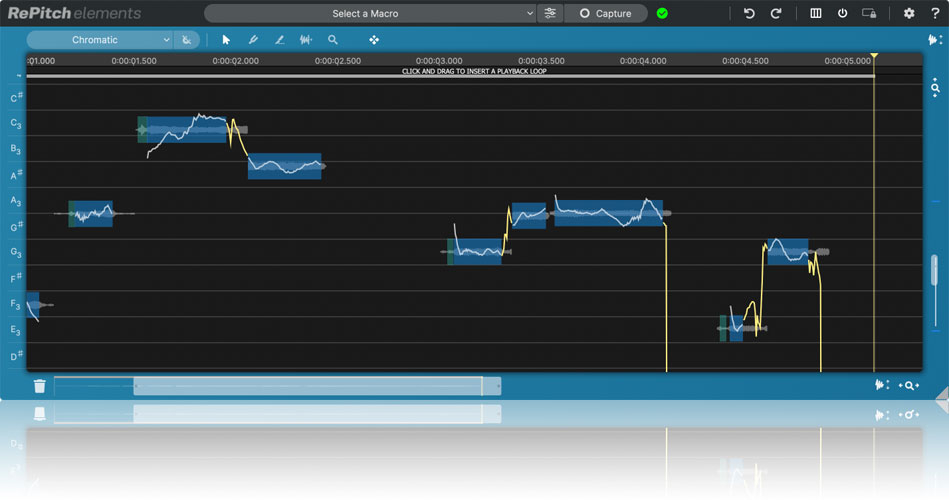Open macro settings sliders button
The height and width of the screenshot is (500, 949).
pos(550,13)
